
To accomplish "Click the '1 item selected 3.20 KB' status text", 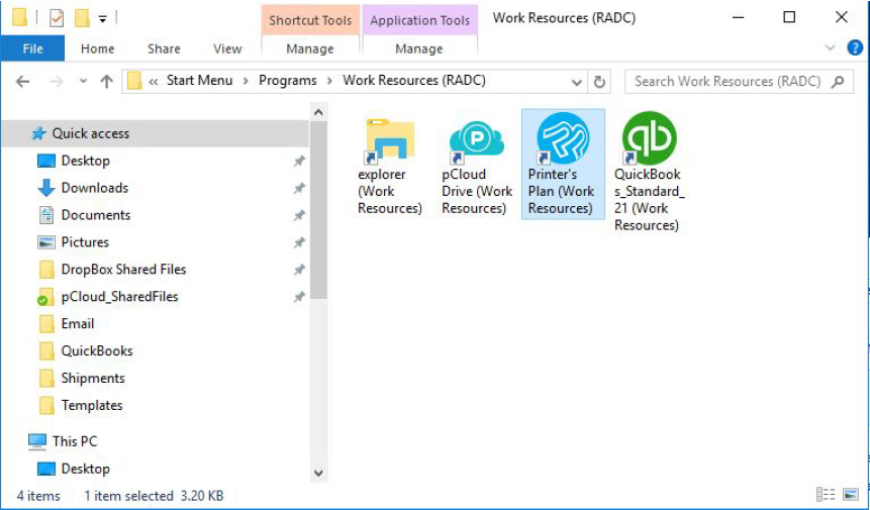I will [154, 496].
